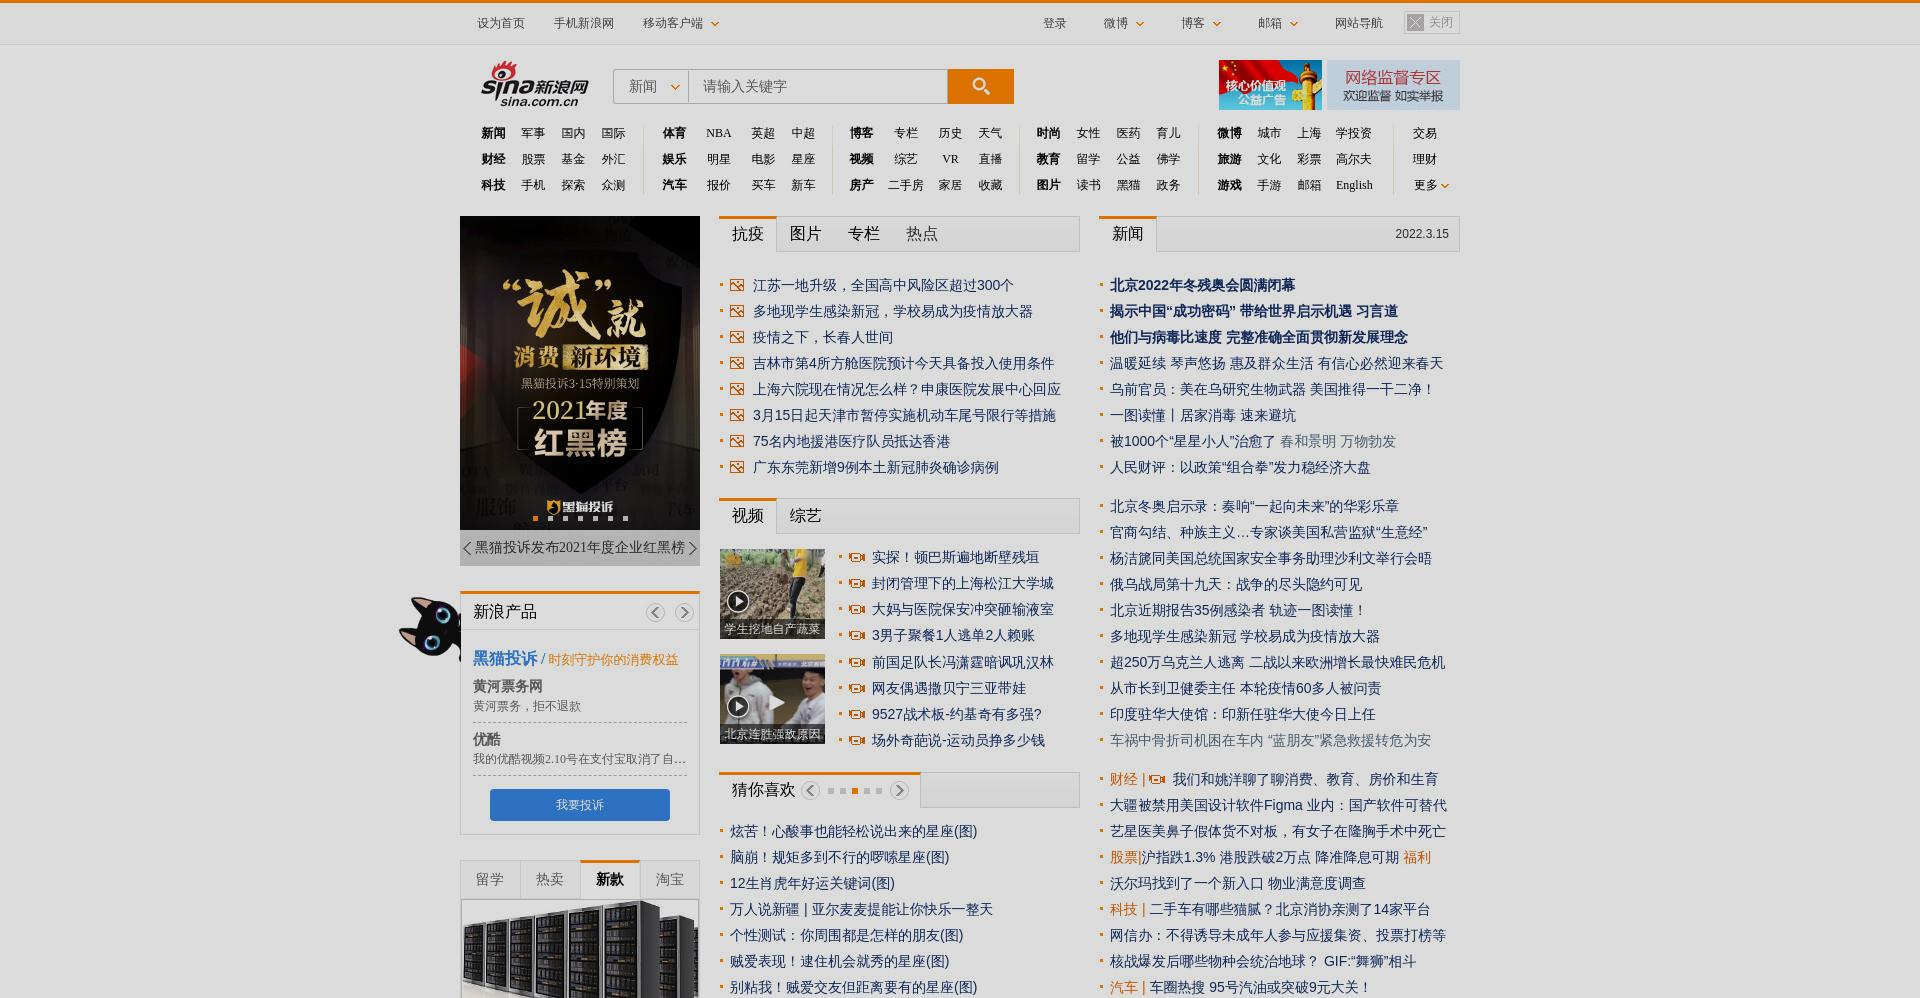
Task: Open 黄河票务网 complaint entry
Action: click(x=508, y=686)
